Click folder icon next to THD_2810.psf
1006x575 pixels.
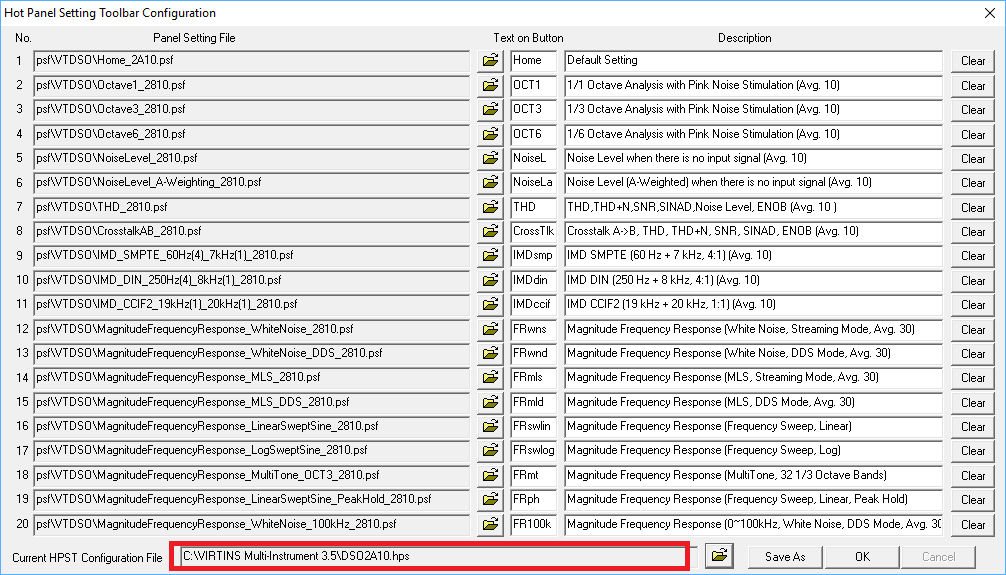coord(490,207)
